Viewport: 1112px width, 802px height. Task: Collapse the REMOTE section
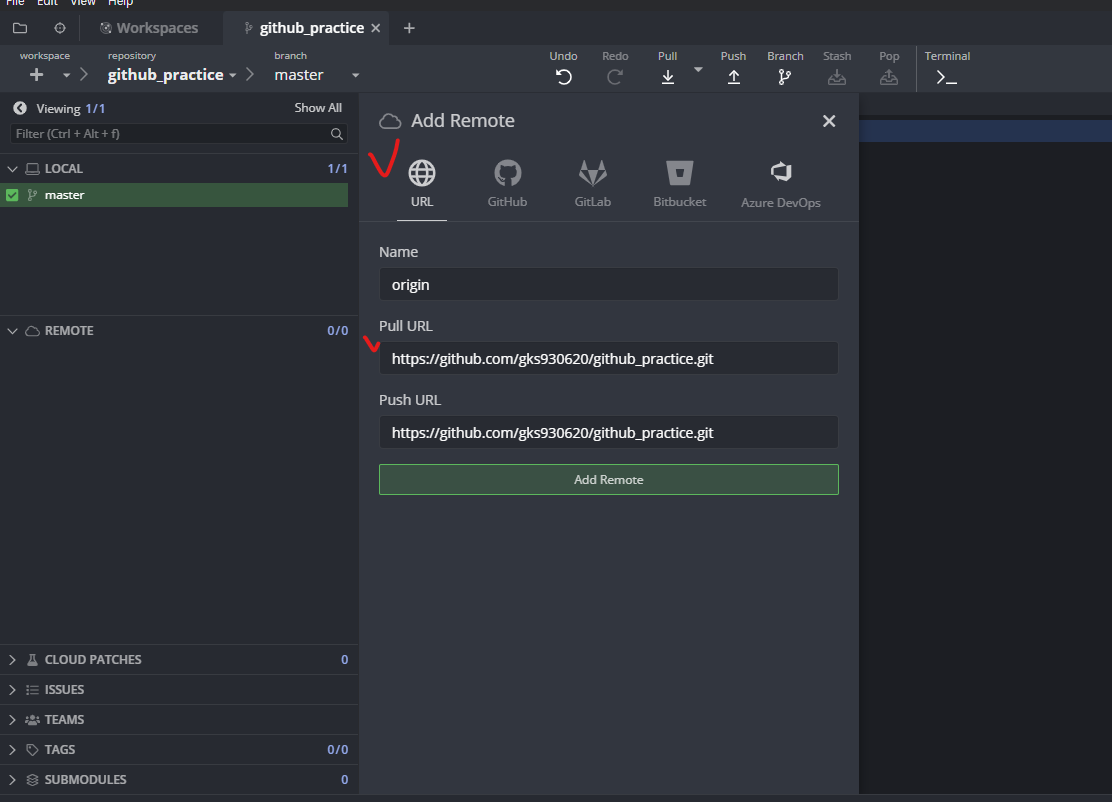(12, 331)
